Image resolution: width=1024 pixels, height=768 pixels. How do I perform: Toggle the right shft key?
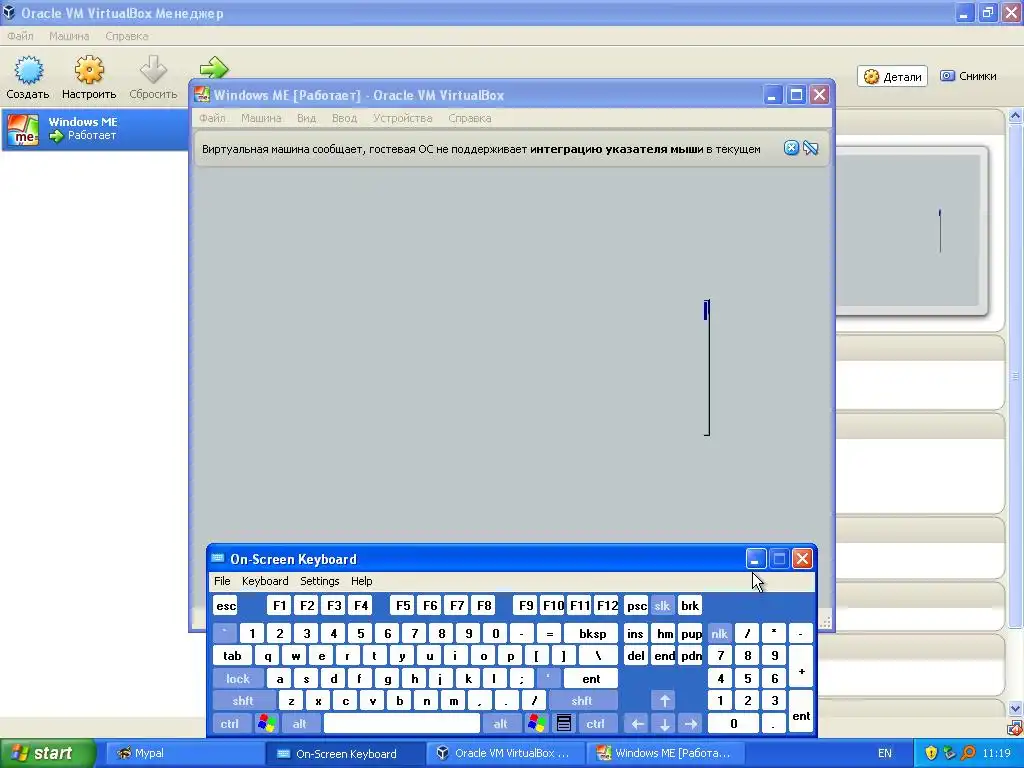pyautogui.click(x=581, y=701)
